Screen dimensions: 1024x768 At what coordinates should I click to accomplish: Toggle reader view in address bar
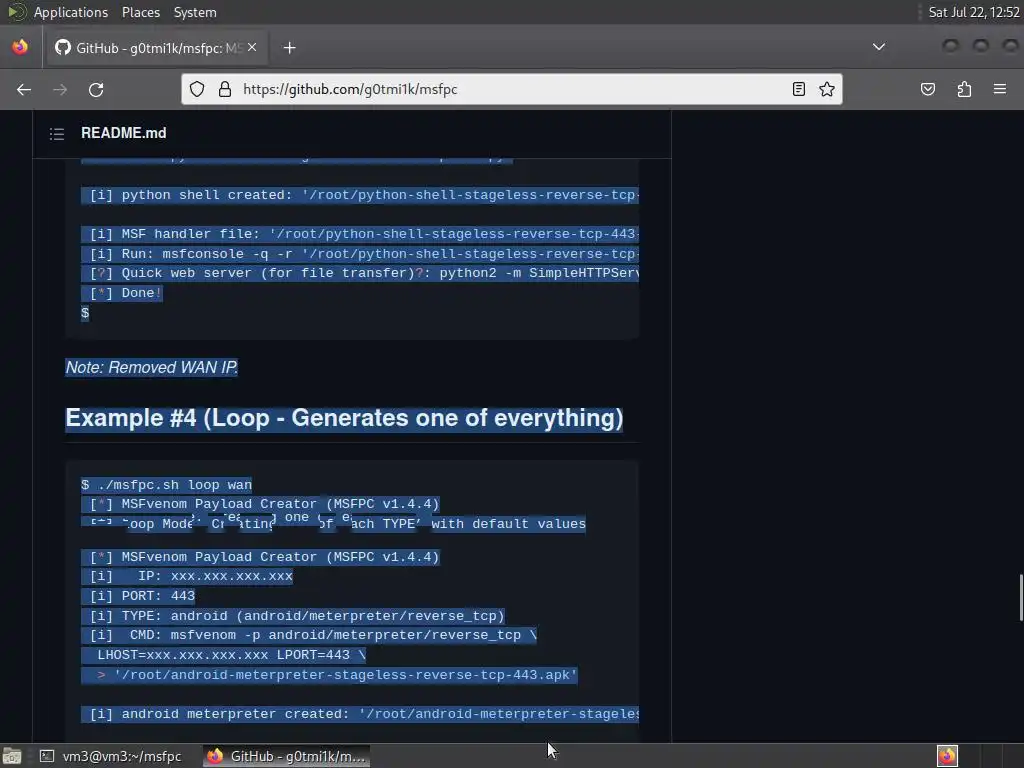point(798,89)
